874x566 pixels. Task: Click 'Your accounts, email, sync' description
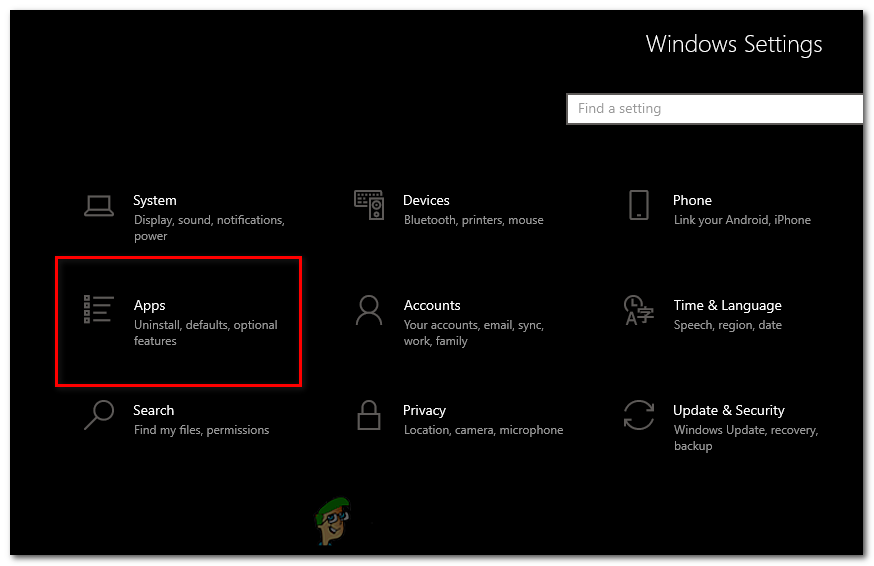[474, 333]
